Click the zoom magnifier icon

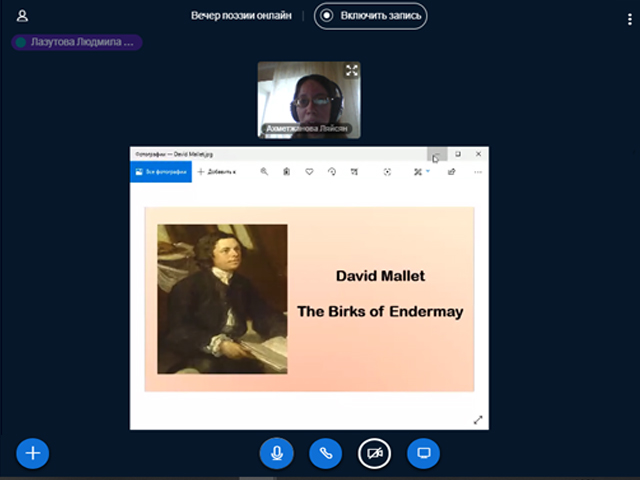click(264, 172)
